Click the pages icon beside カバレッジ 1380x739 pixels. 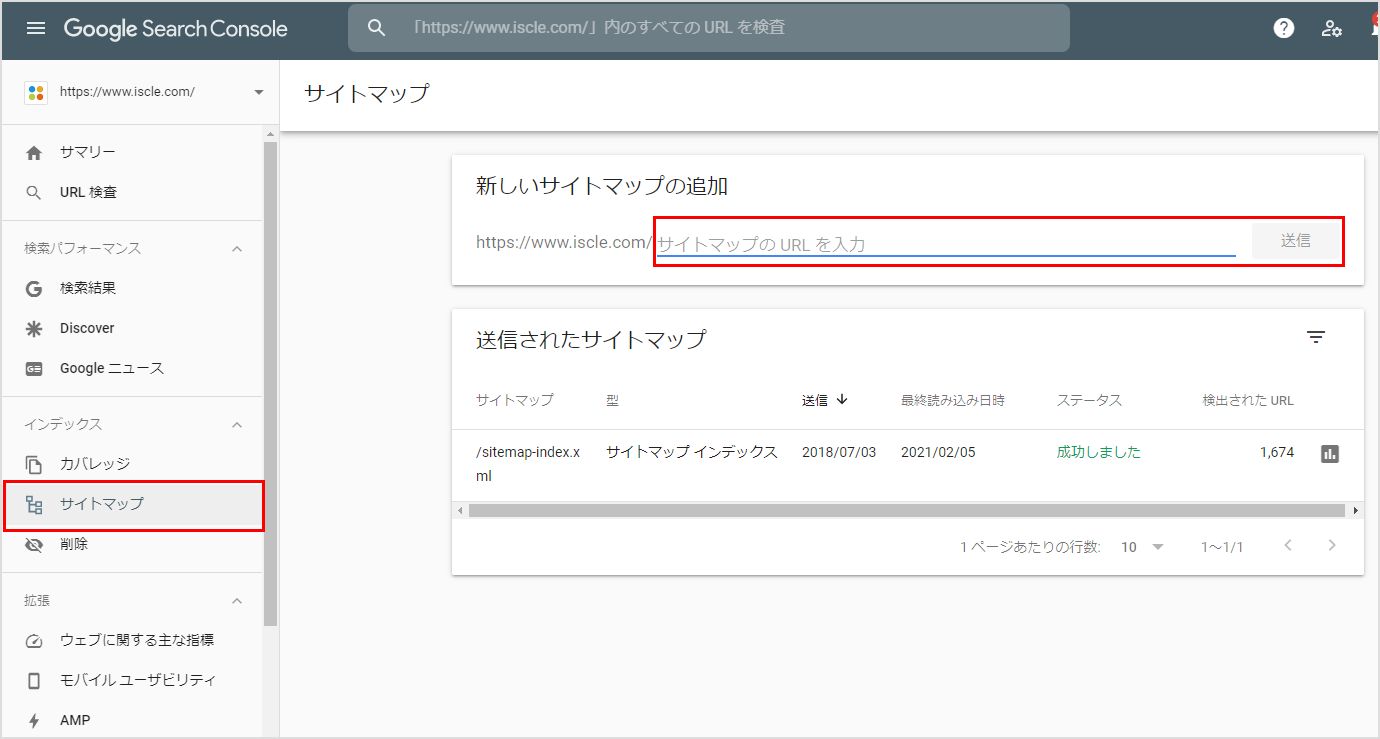pyautogui.click(x=34, y=464)
